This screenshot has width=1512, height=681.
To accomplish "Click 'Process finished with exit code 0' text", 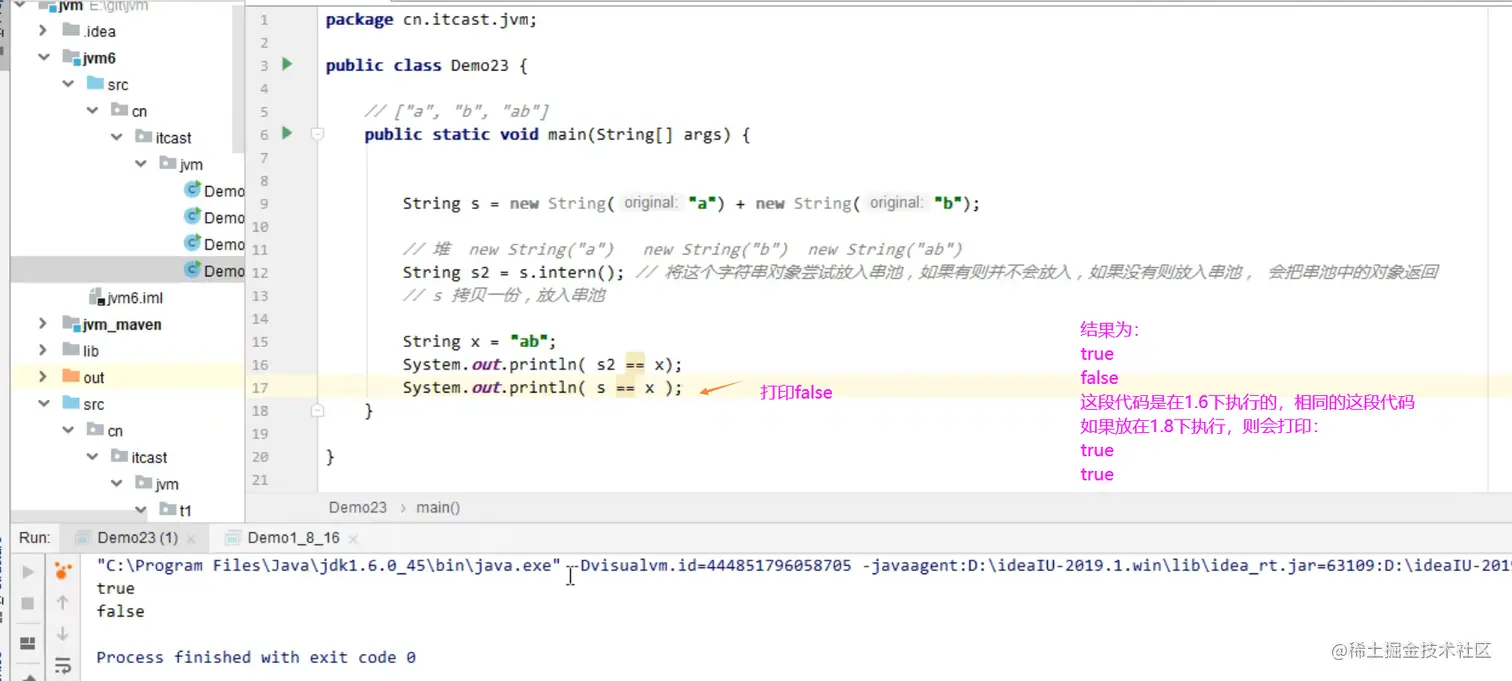I will point(256,657).
